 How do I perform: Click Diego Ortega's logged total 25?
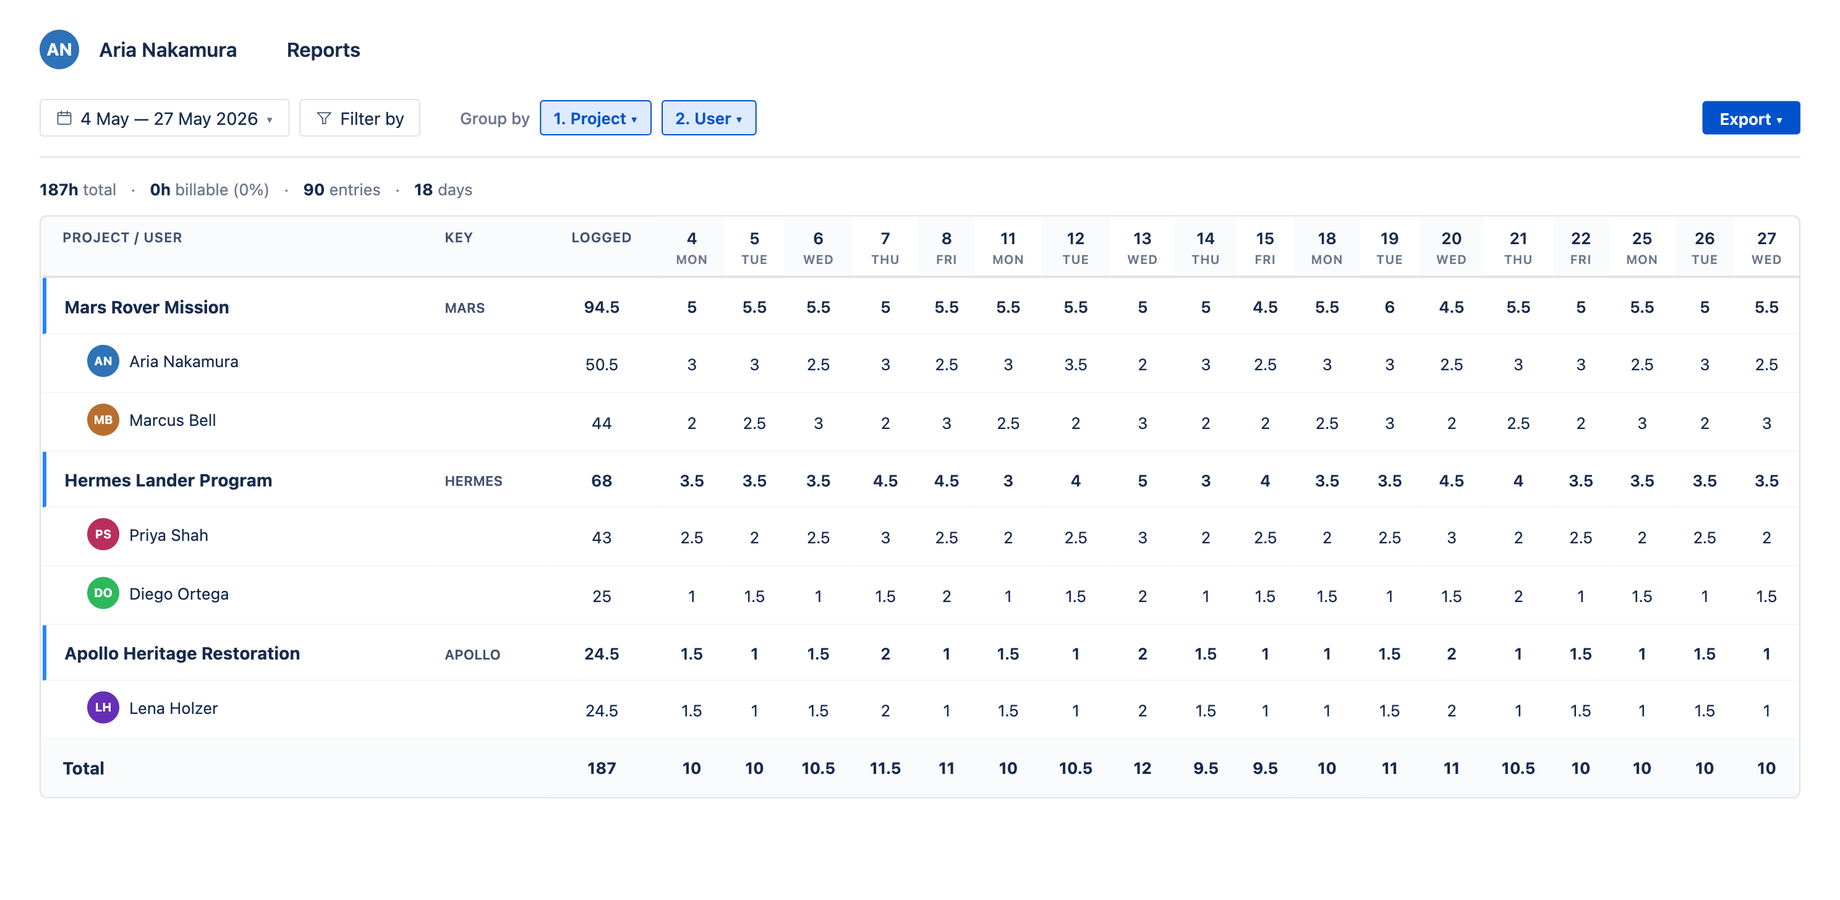click(601, 596)
